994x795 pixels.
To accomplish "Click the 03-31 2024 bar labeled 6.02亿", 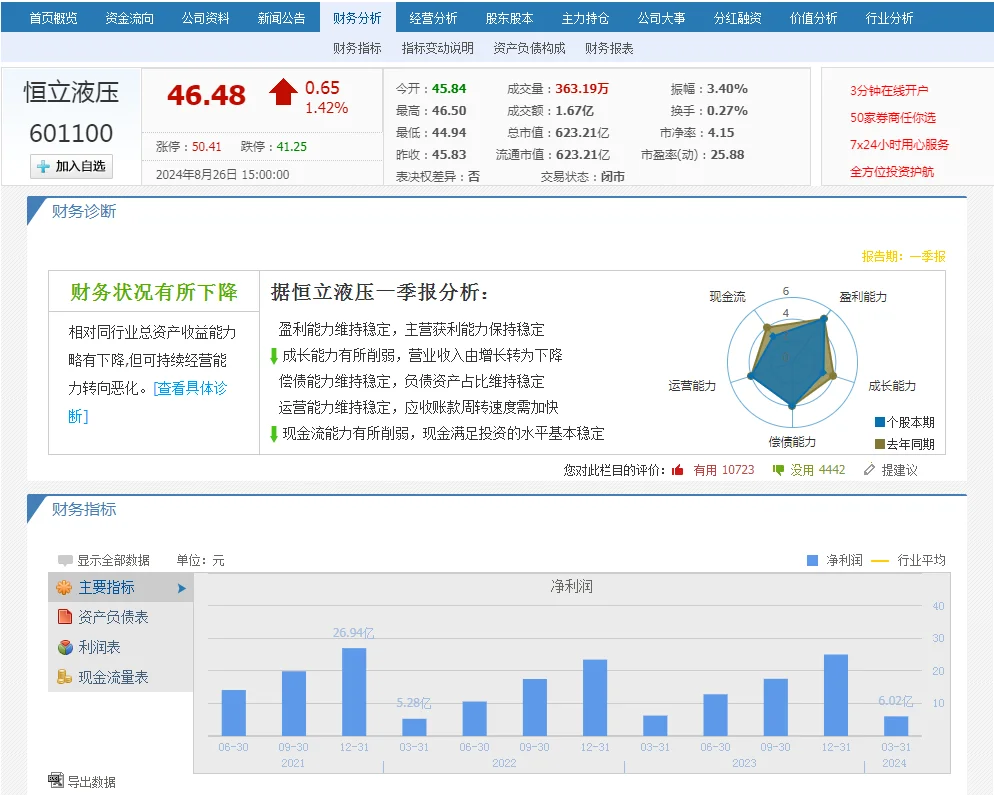I will 896,726.
